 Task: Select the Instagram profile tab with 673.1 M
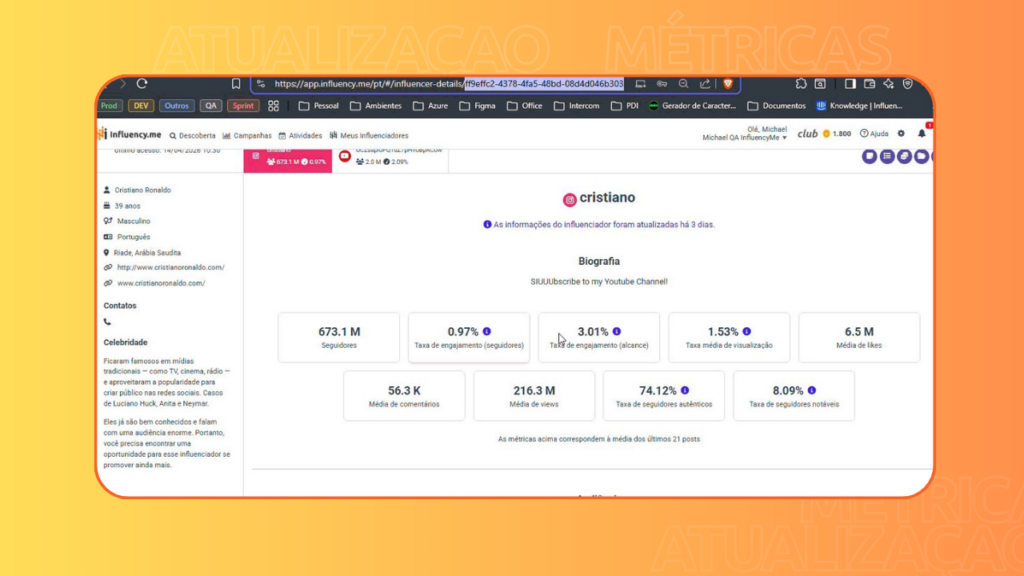click(x=288, y=161)
